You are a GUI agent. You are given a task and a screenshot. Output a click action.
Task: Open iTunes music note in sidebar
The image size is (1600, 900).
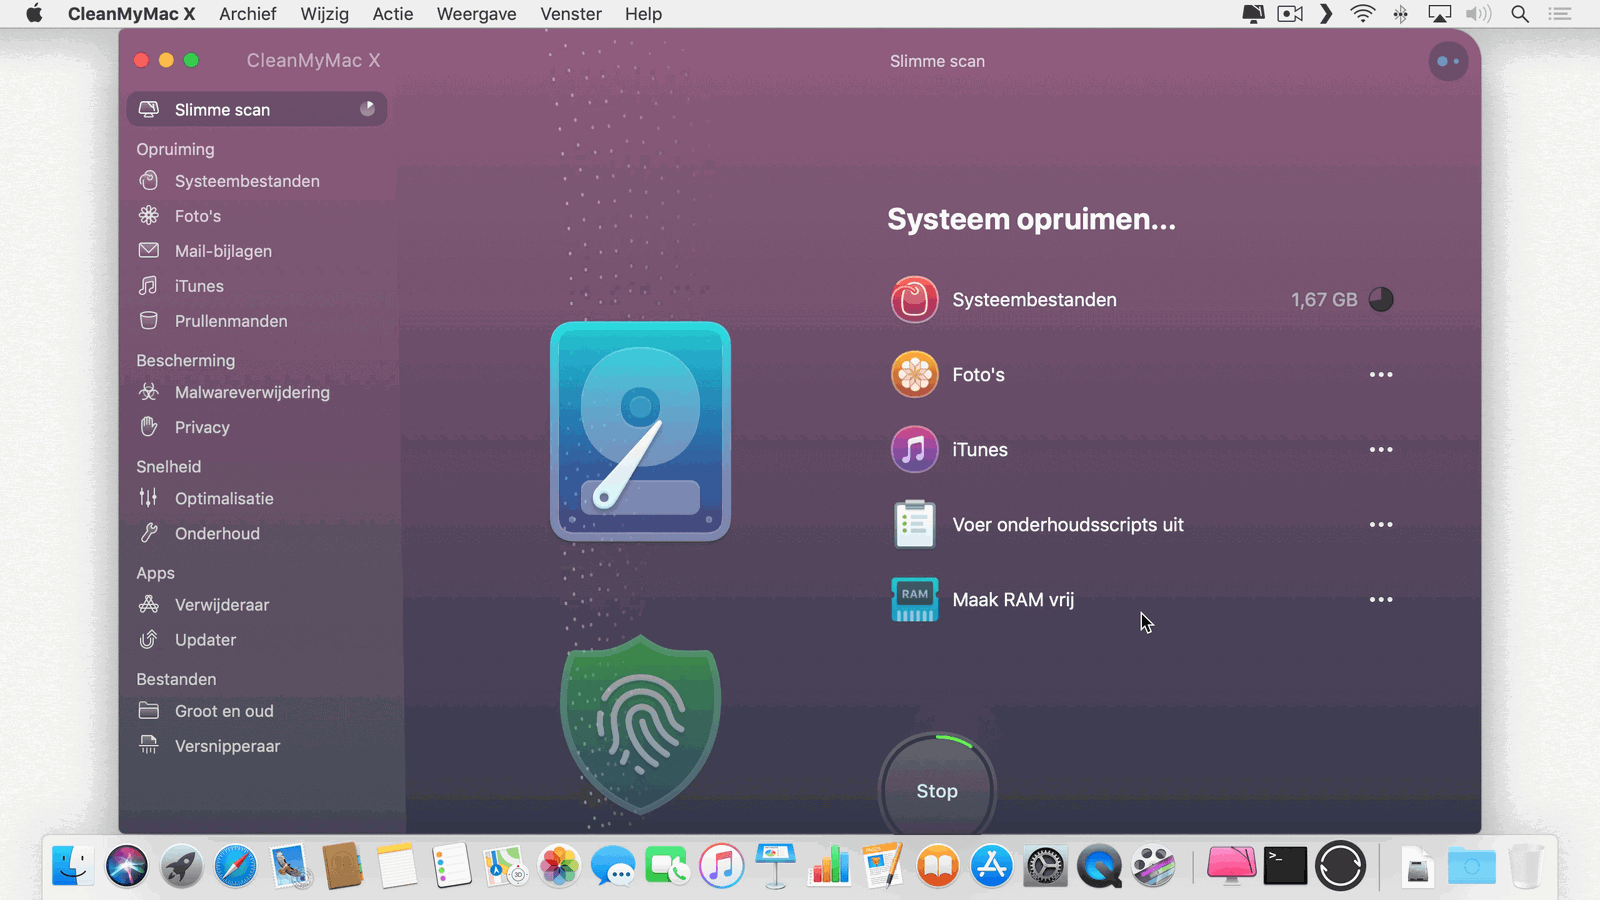[149, 285]
